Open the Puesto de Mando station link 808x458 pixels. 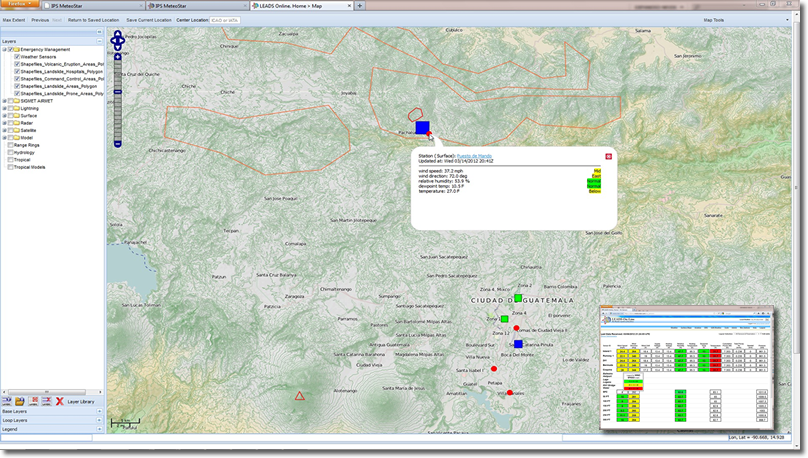[x=474, y=156]
